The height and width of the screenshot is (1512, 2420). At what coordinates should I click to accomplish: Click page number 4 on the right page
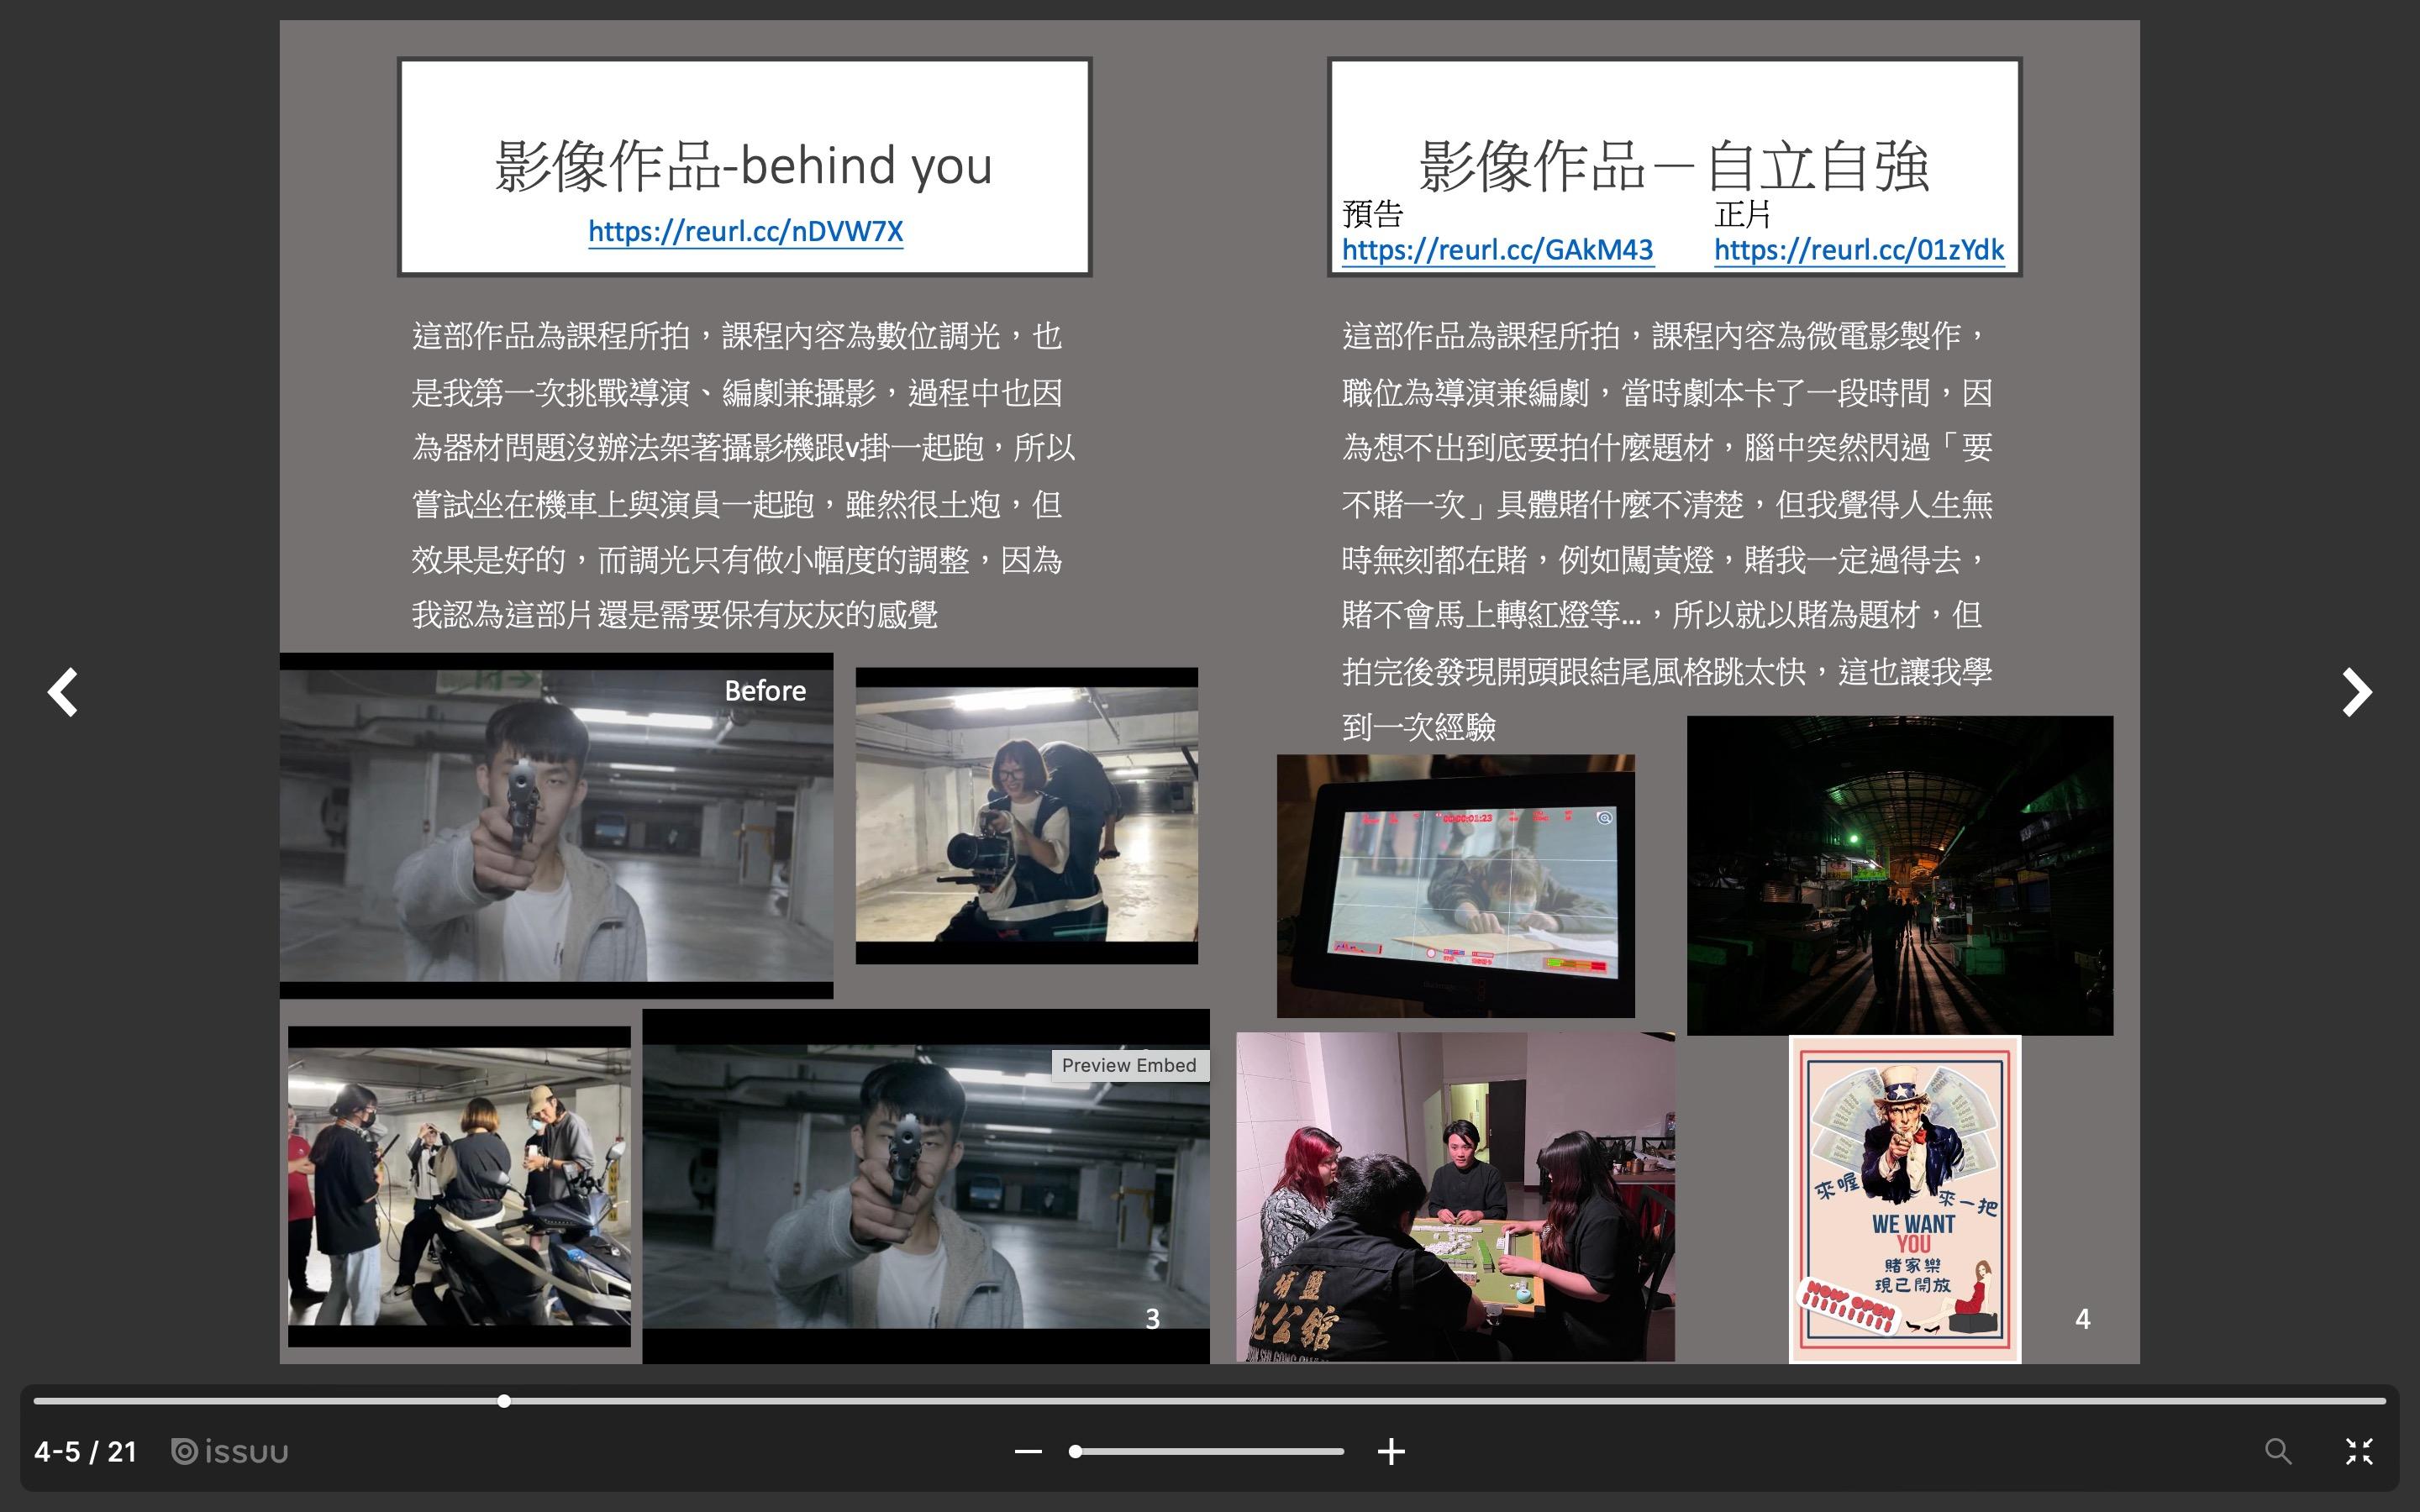pyautogui.click(x=2083, y=1319)
